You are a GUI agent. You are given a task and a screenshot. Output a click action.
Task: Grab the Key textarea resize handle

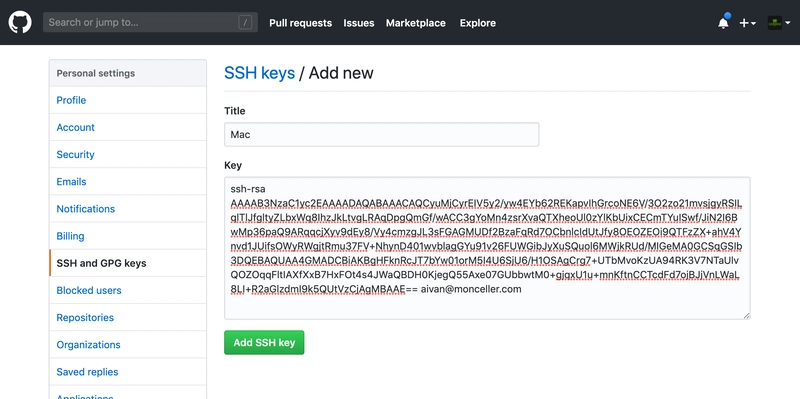746,316
